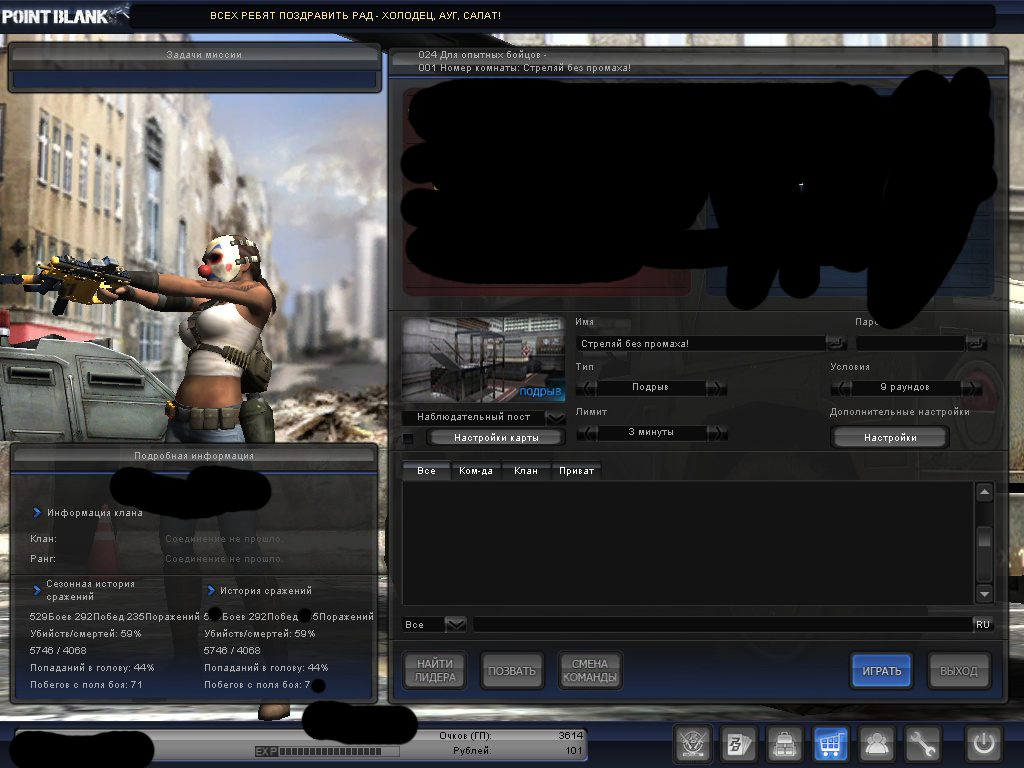Open additional Настройки button
The width and height of the screenshot is (1024, 768).
pyautogui.click(x=889, y=438)
